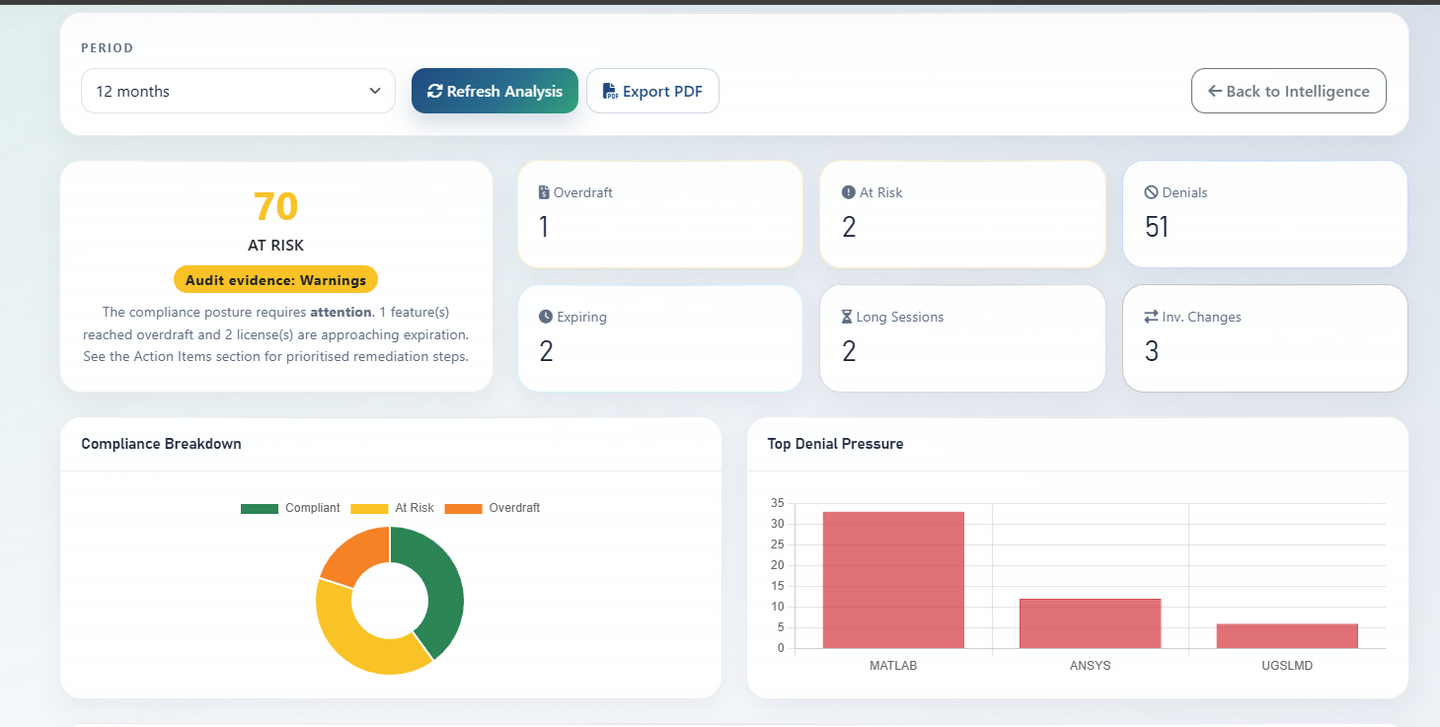The height and width of the screenshot is (727, 1440).
Task: Click the score value 70
Action: (276, 206)
